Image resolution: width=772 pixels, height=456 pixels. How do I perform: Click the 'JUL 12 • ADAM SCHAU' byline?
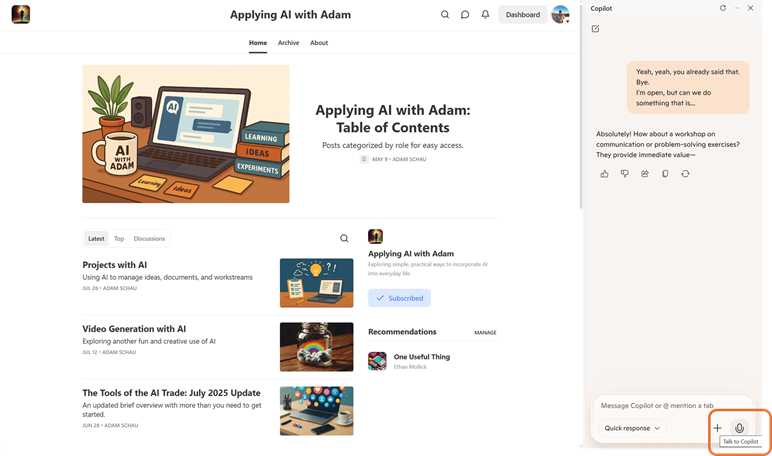pyautogui.click(x=109, y=352)
